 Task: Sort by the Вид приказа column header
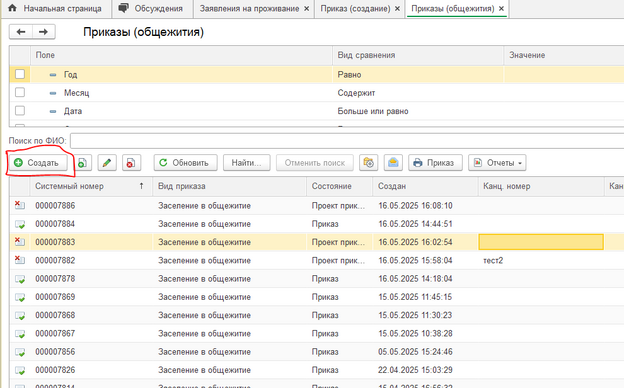tap(230, 186)
